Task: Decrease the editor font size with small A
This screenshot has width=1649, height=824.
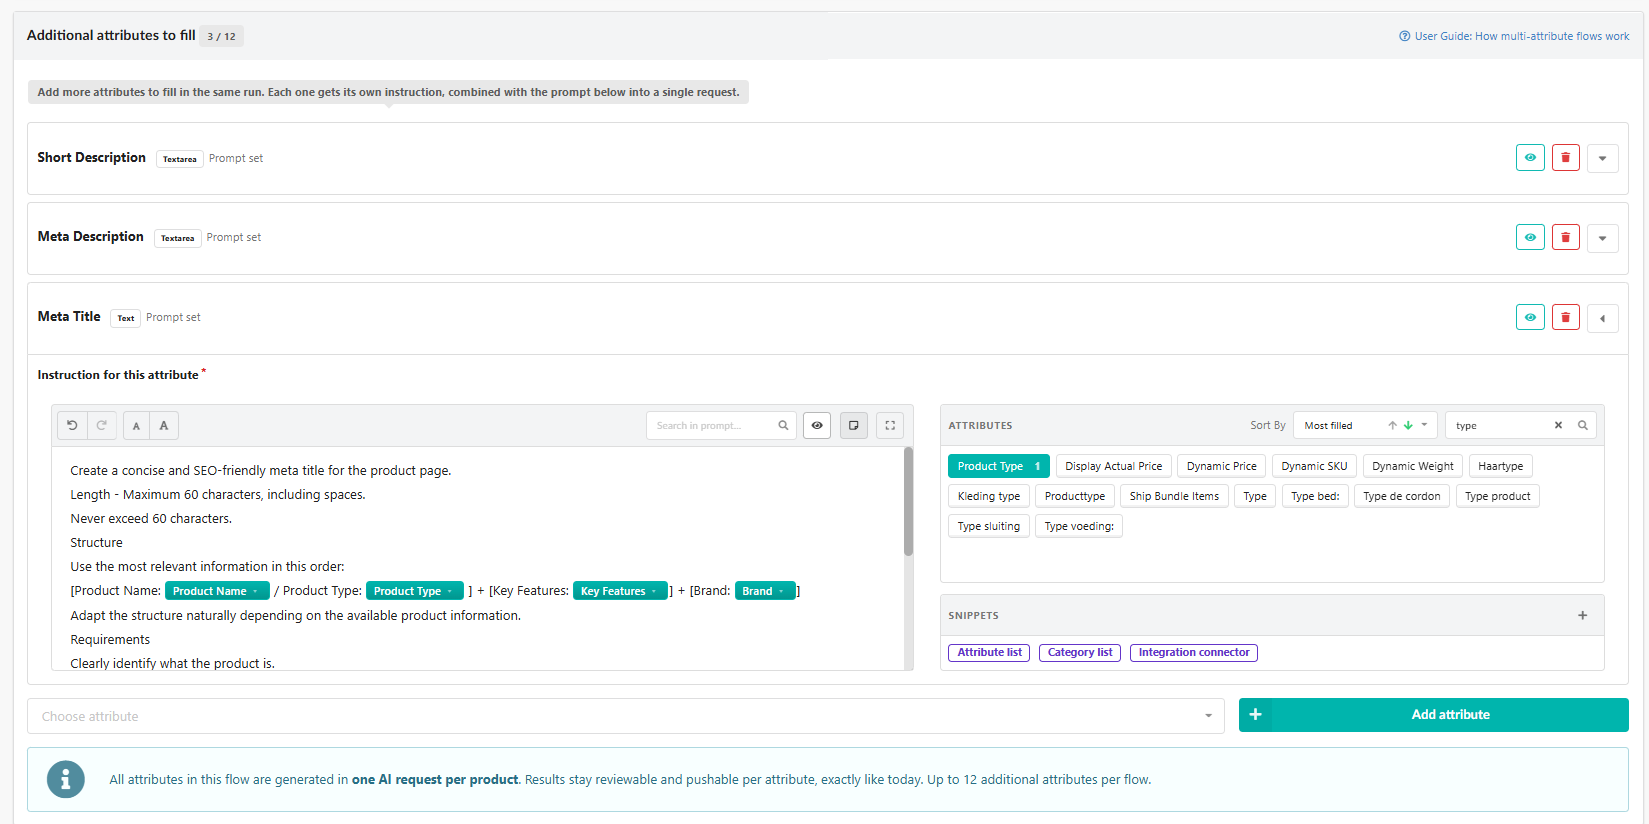Action: click(136, 425)
